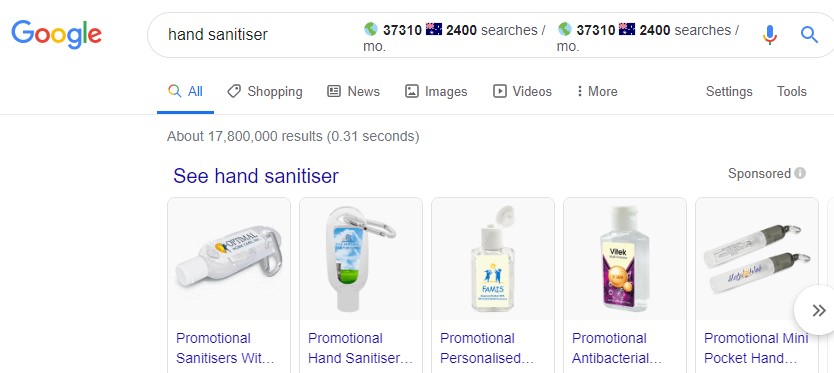This screenshot has height=373, width=834.
Task: Switch to the Images tab
Action: pos(436,92)
